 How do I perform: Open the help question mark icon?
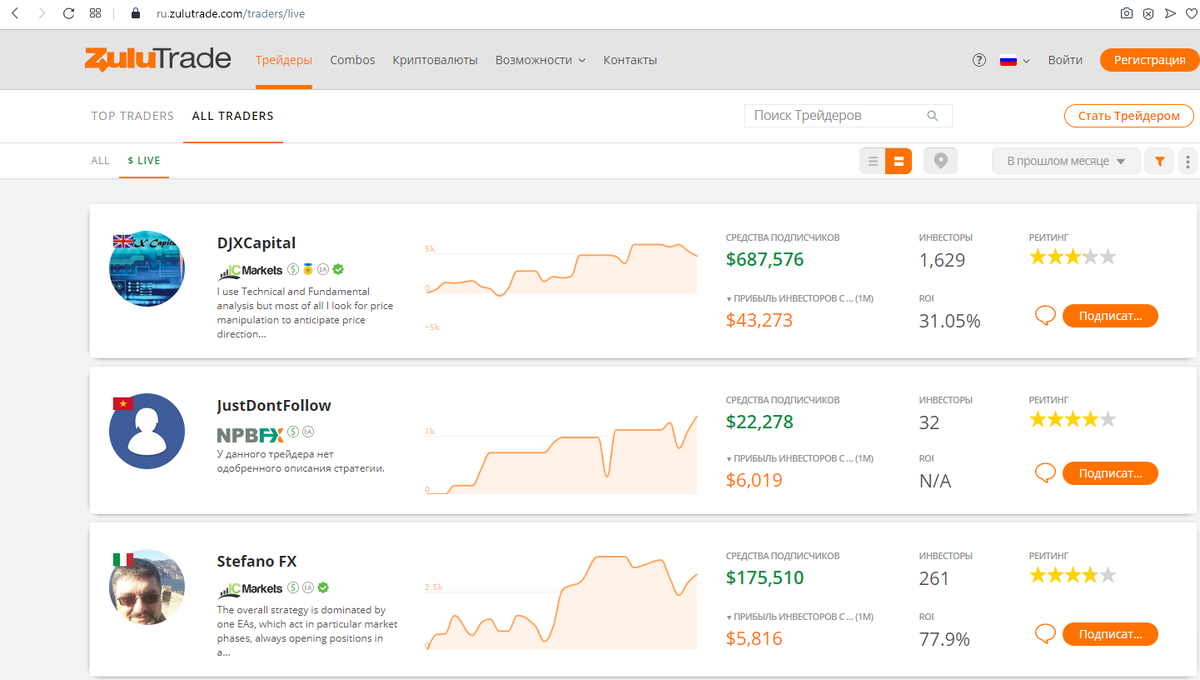point(979,60)
